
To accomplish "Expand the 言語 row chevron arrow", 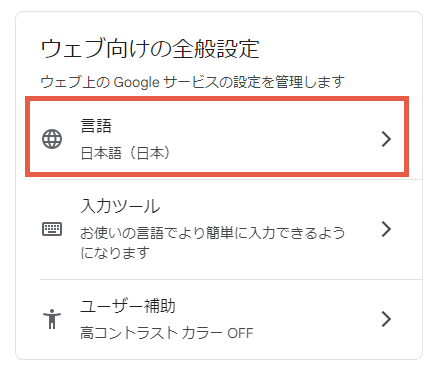I will (386, 139).
